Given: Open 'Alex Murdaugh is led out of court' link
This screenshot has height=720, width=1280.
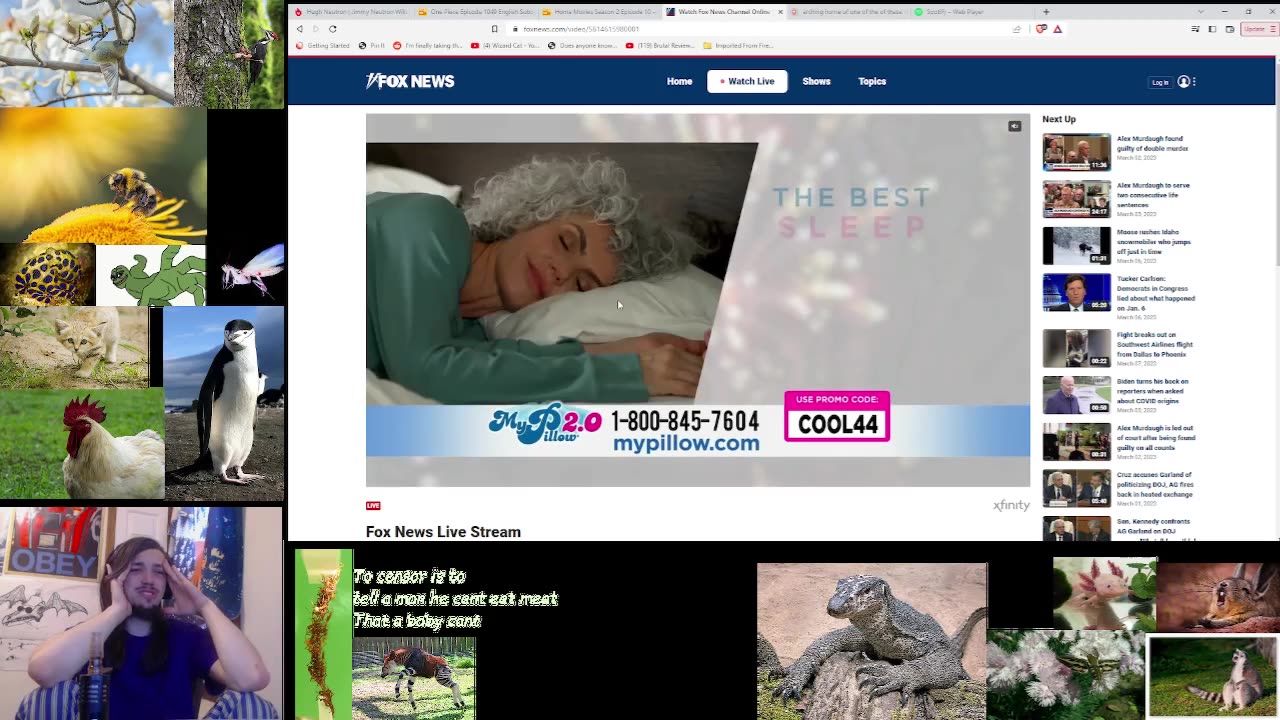Looking at the screenshot, I should 1155,438.
